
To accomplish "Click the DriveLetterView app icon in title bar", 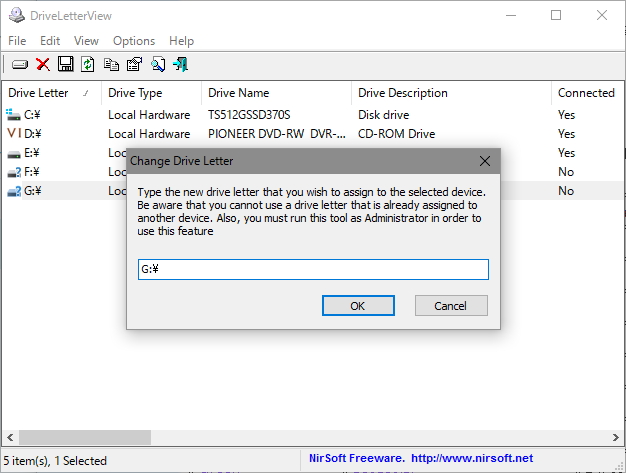I will click(17, 15).
